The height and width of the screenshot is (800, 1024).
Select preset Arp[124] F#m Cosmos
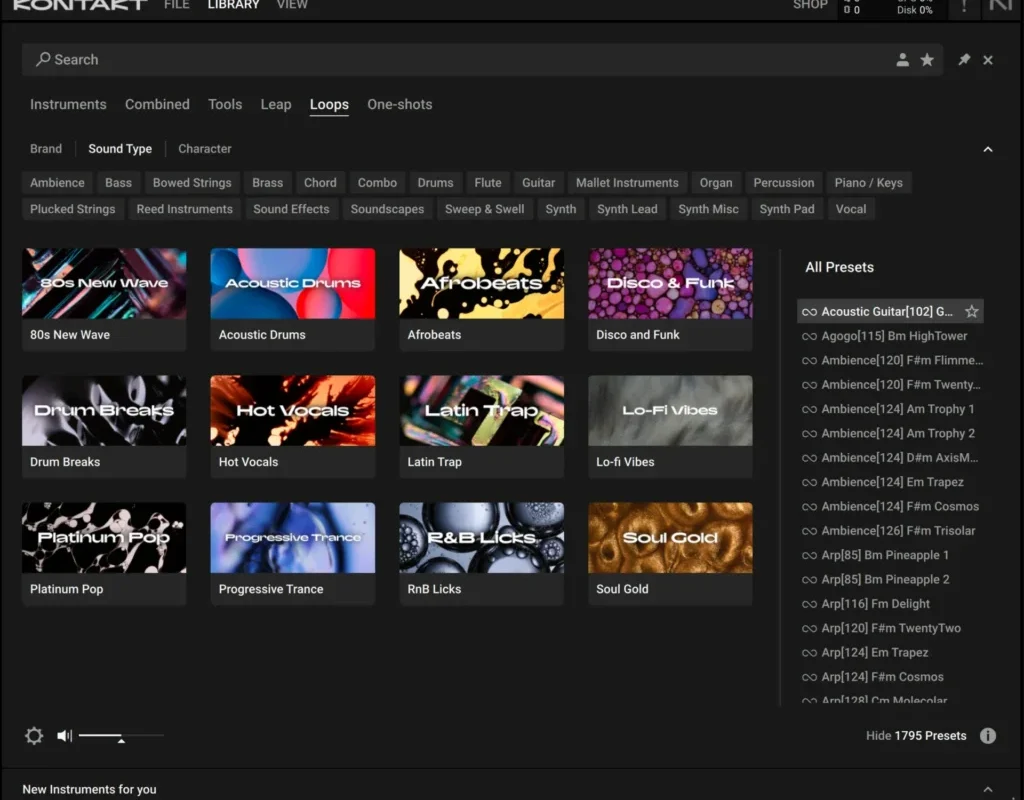coord(891,677)
